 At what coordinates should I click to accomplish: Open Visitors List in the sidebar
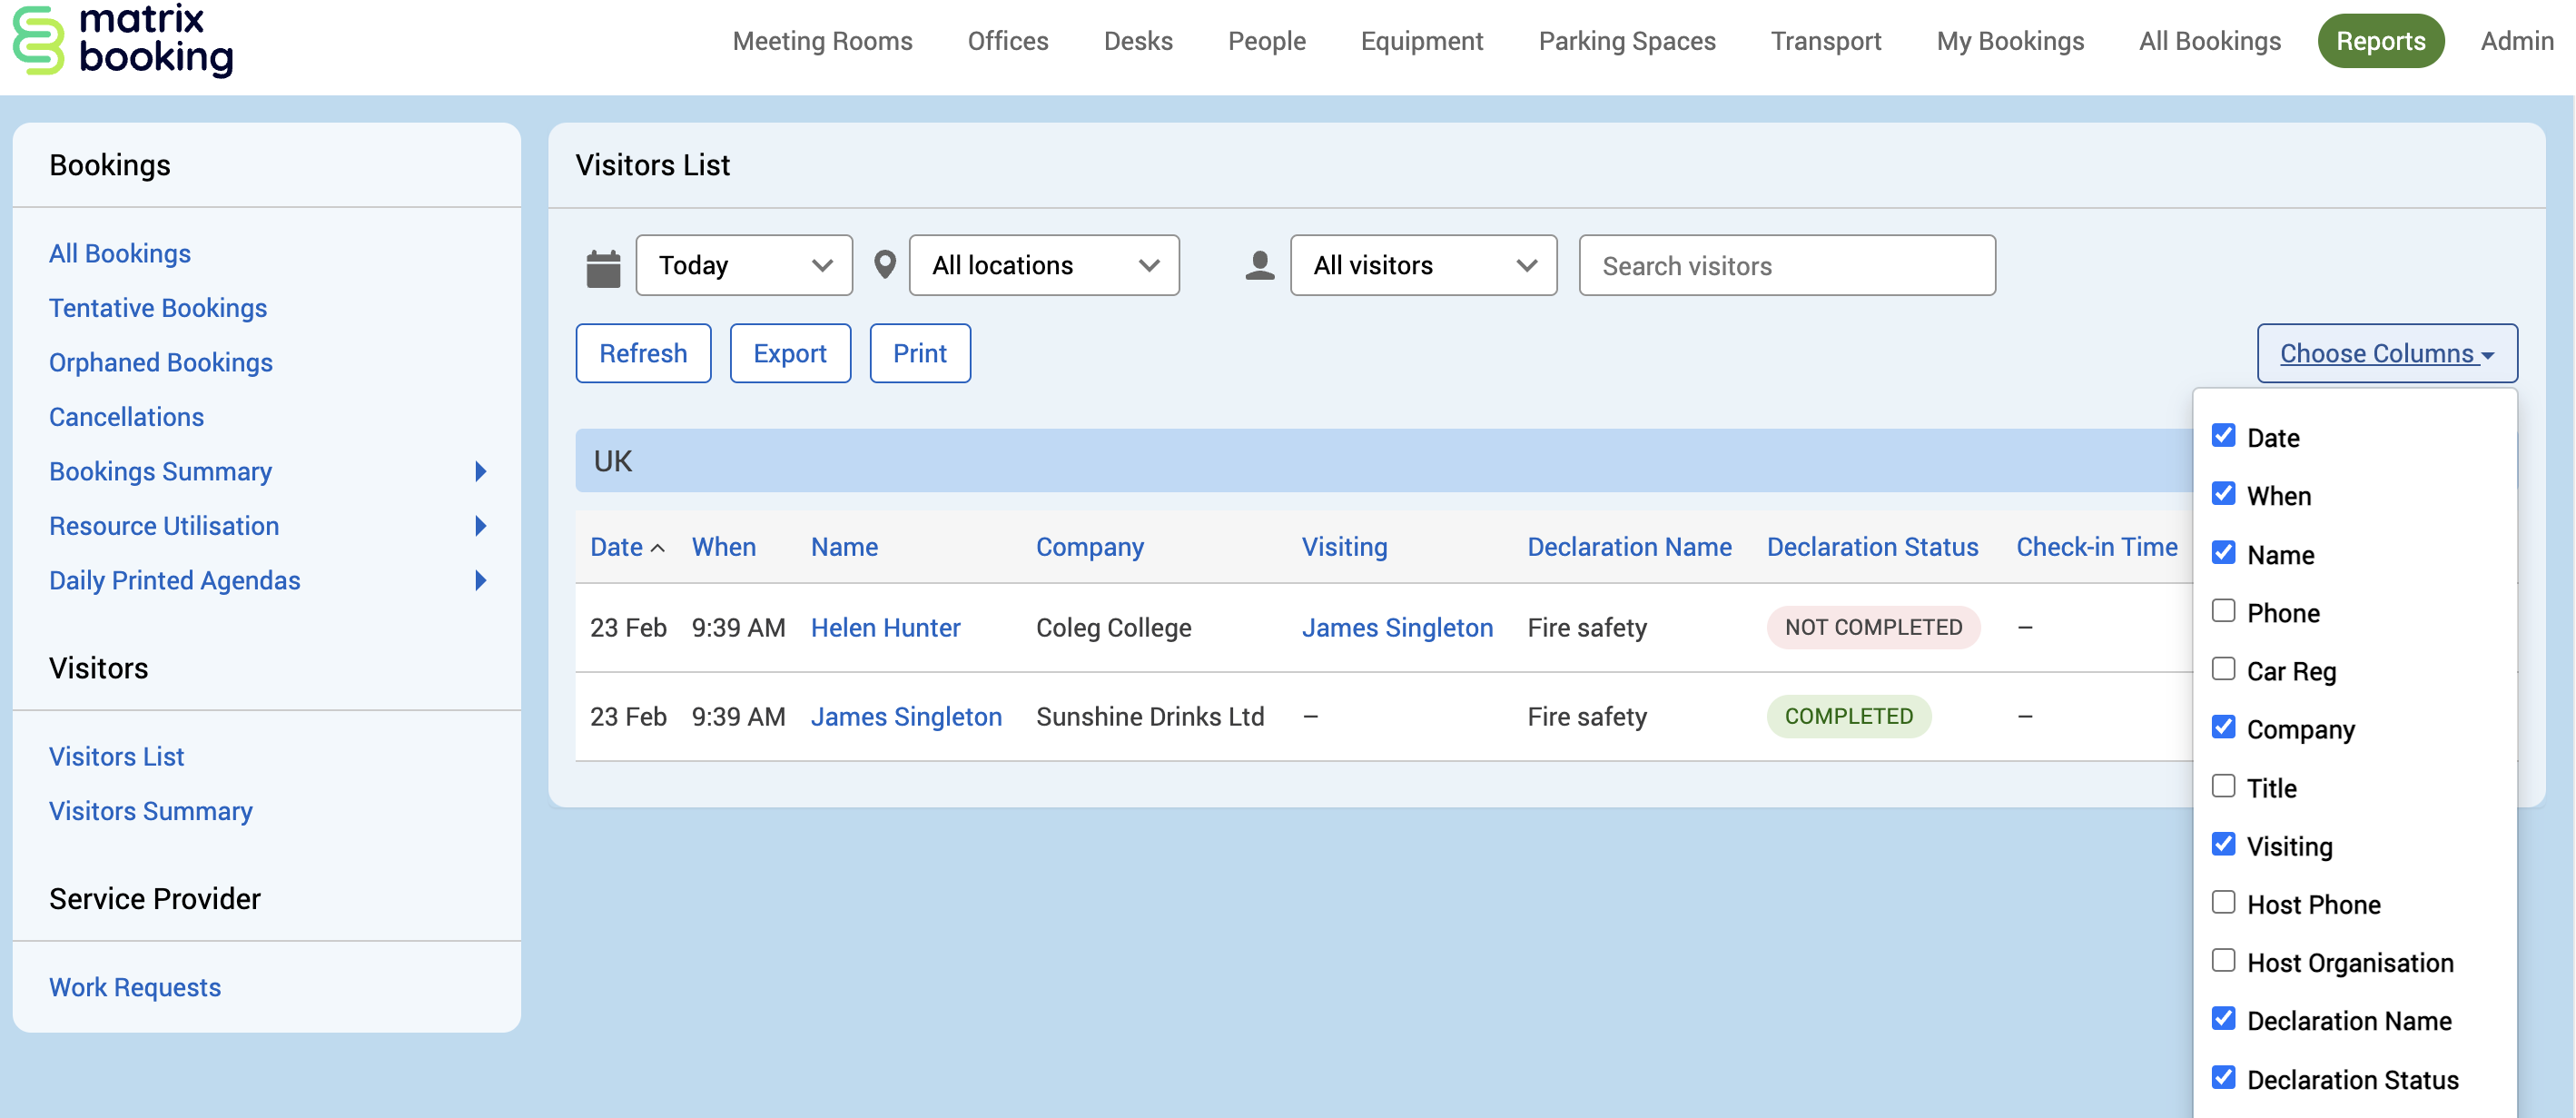[117, 756]
